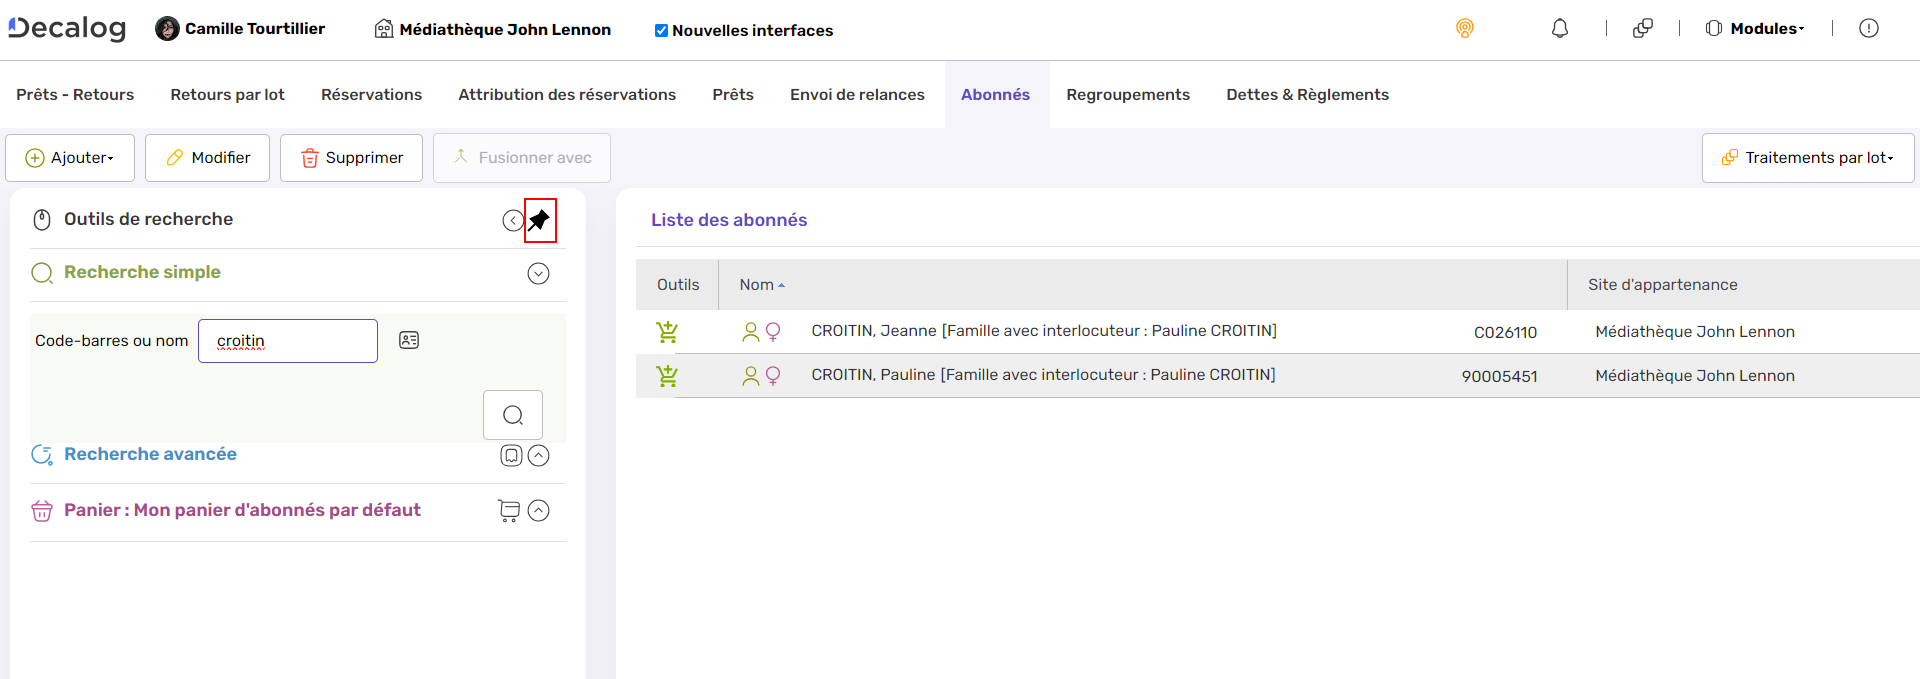
Task: Switch to the Réservations tab
Action: click(371, 95)
